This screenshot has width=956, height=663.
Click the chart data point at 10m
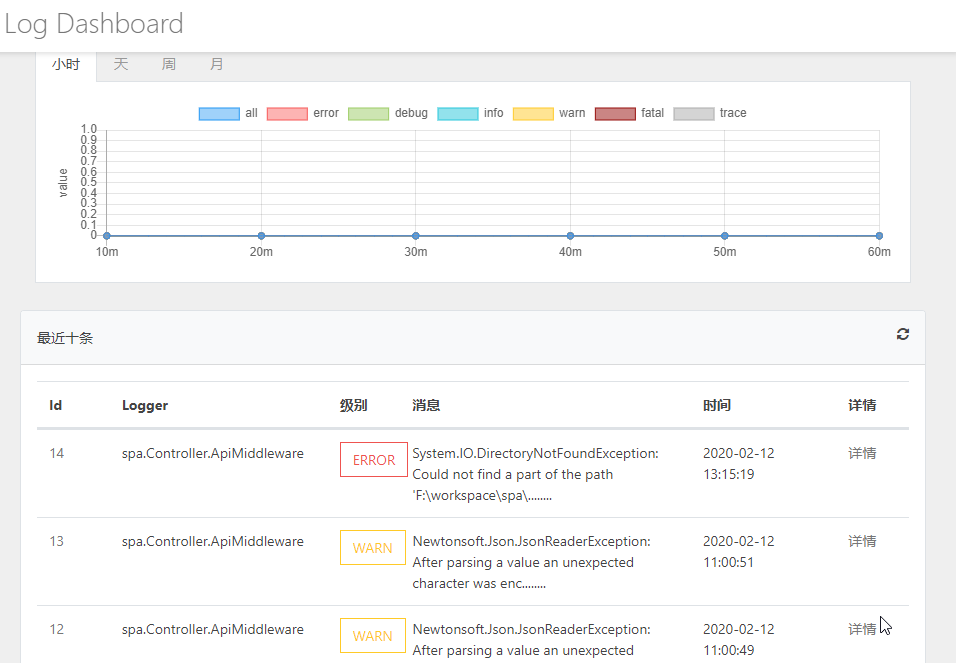click(107, 236)
